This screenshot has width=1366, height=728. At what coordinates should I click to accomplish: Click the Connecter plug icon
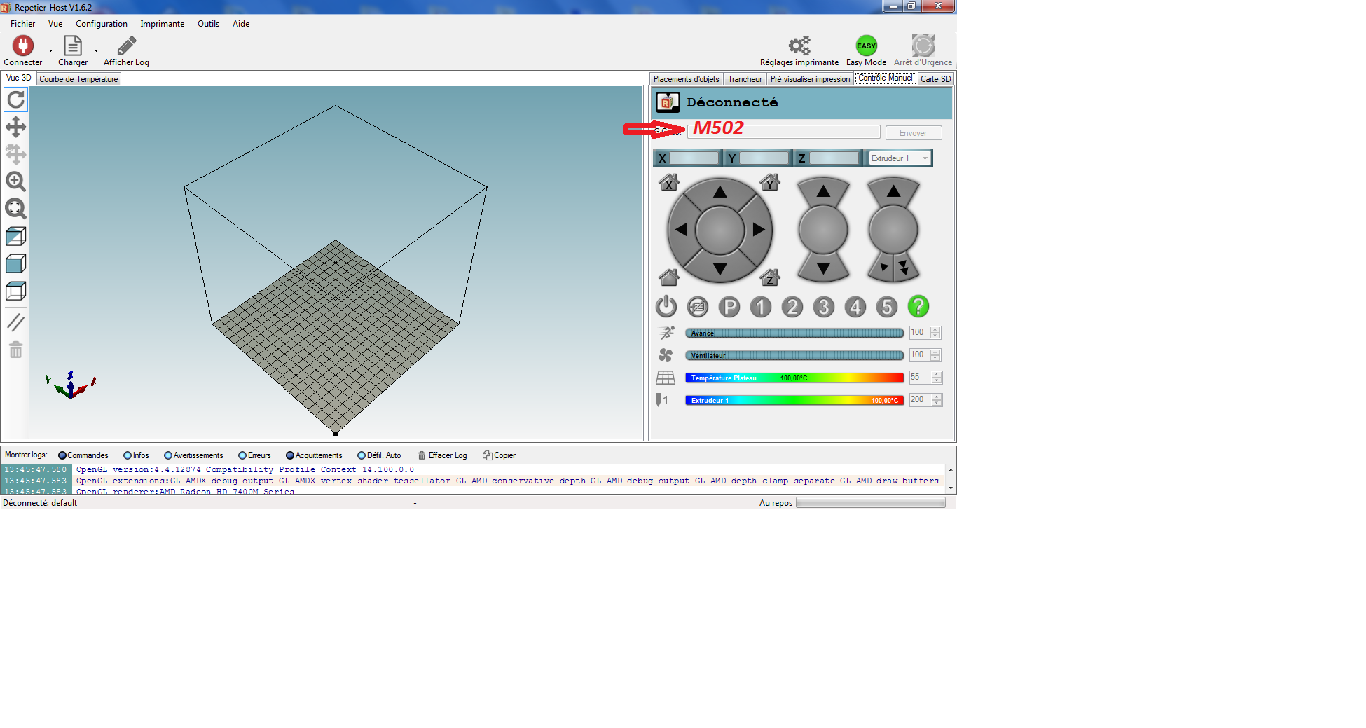[x=22, y=46]
